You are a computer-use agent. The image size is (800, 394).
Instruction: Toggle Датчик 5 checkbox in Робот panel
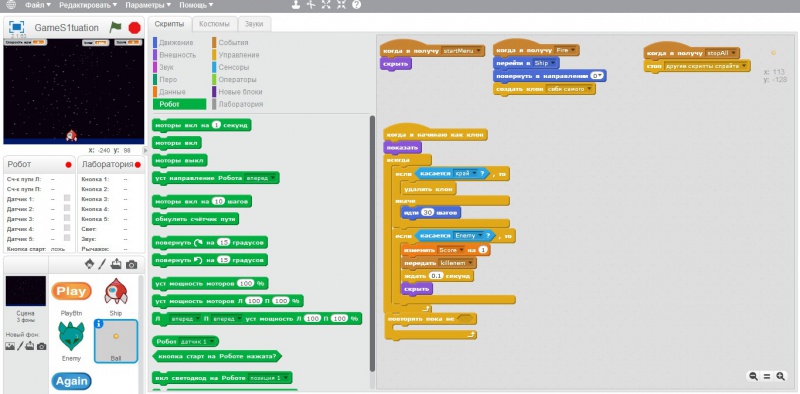(x=67, y=238)
